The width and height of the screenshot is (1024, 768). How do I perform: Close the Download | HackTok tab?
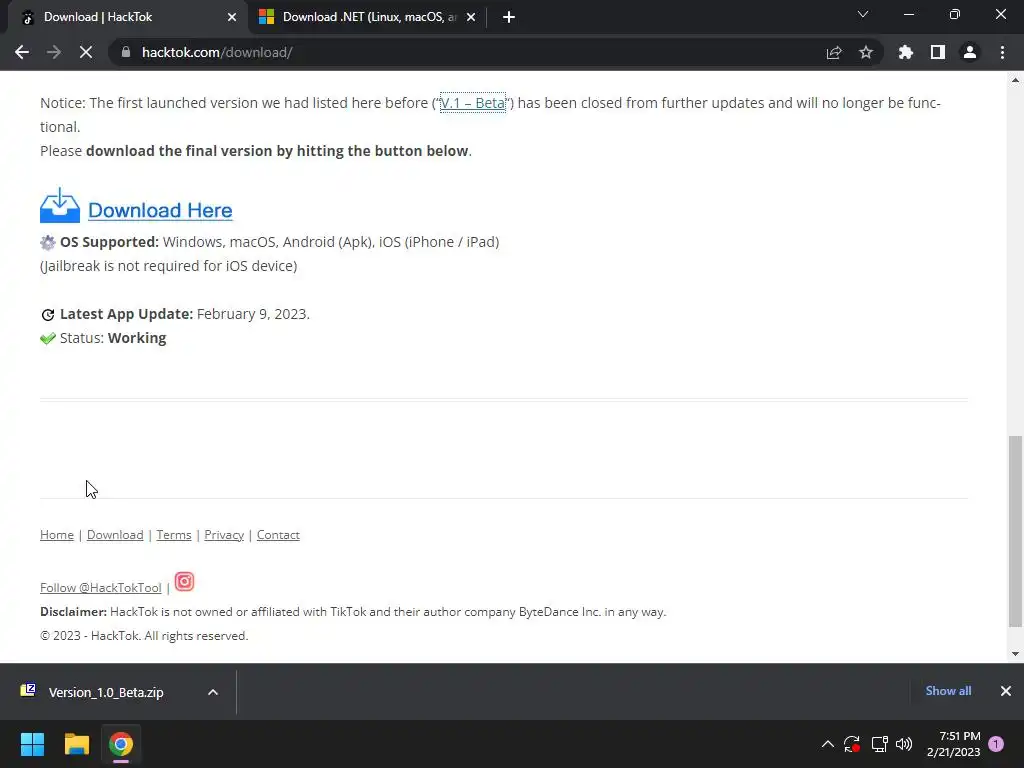232,17
